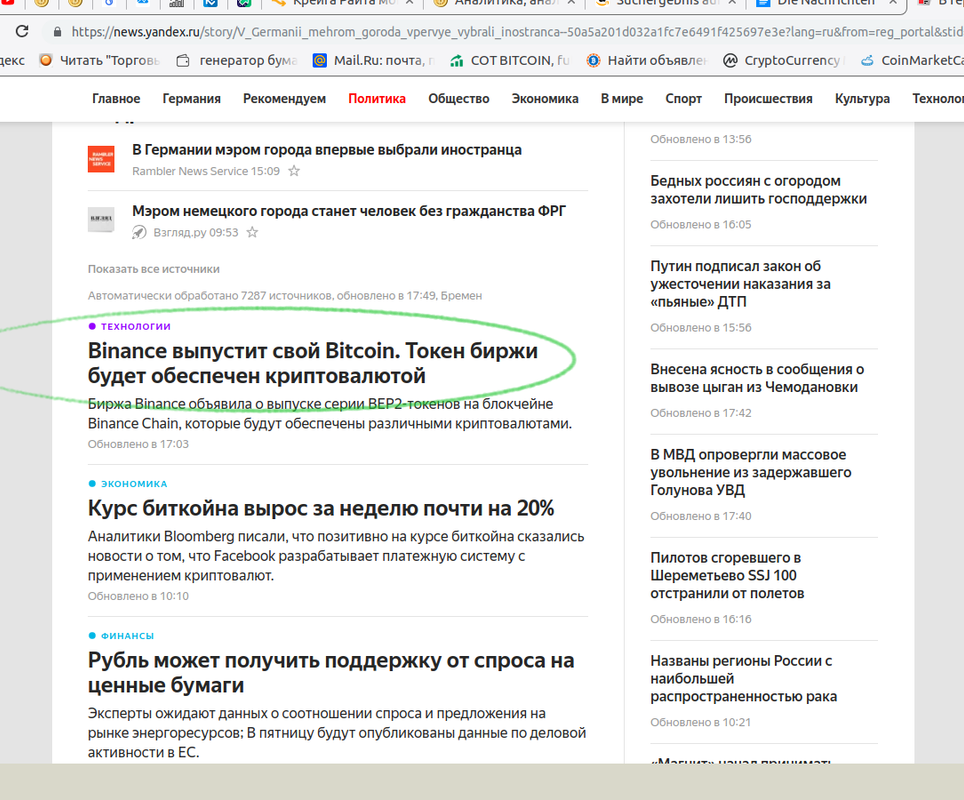Open the Mail.Ru bookmark icon
This screenshot has height=800, width=964.
[x=319, y=60]
